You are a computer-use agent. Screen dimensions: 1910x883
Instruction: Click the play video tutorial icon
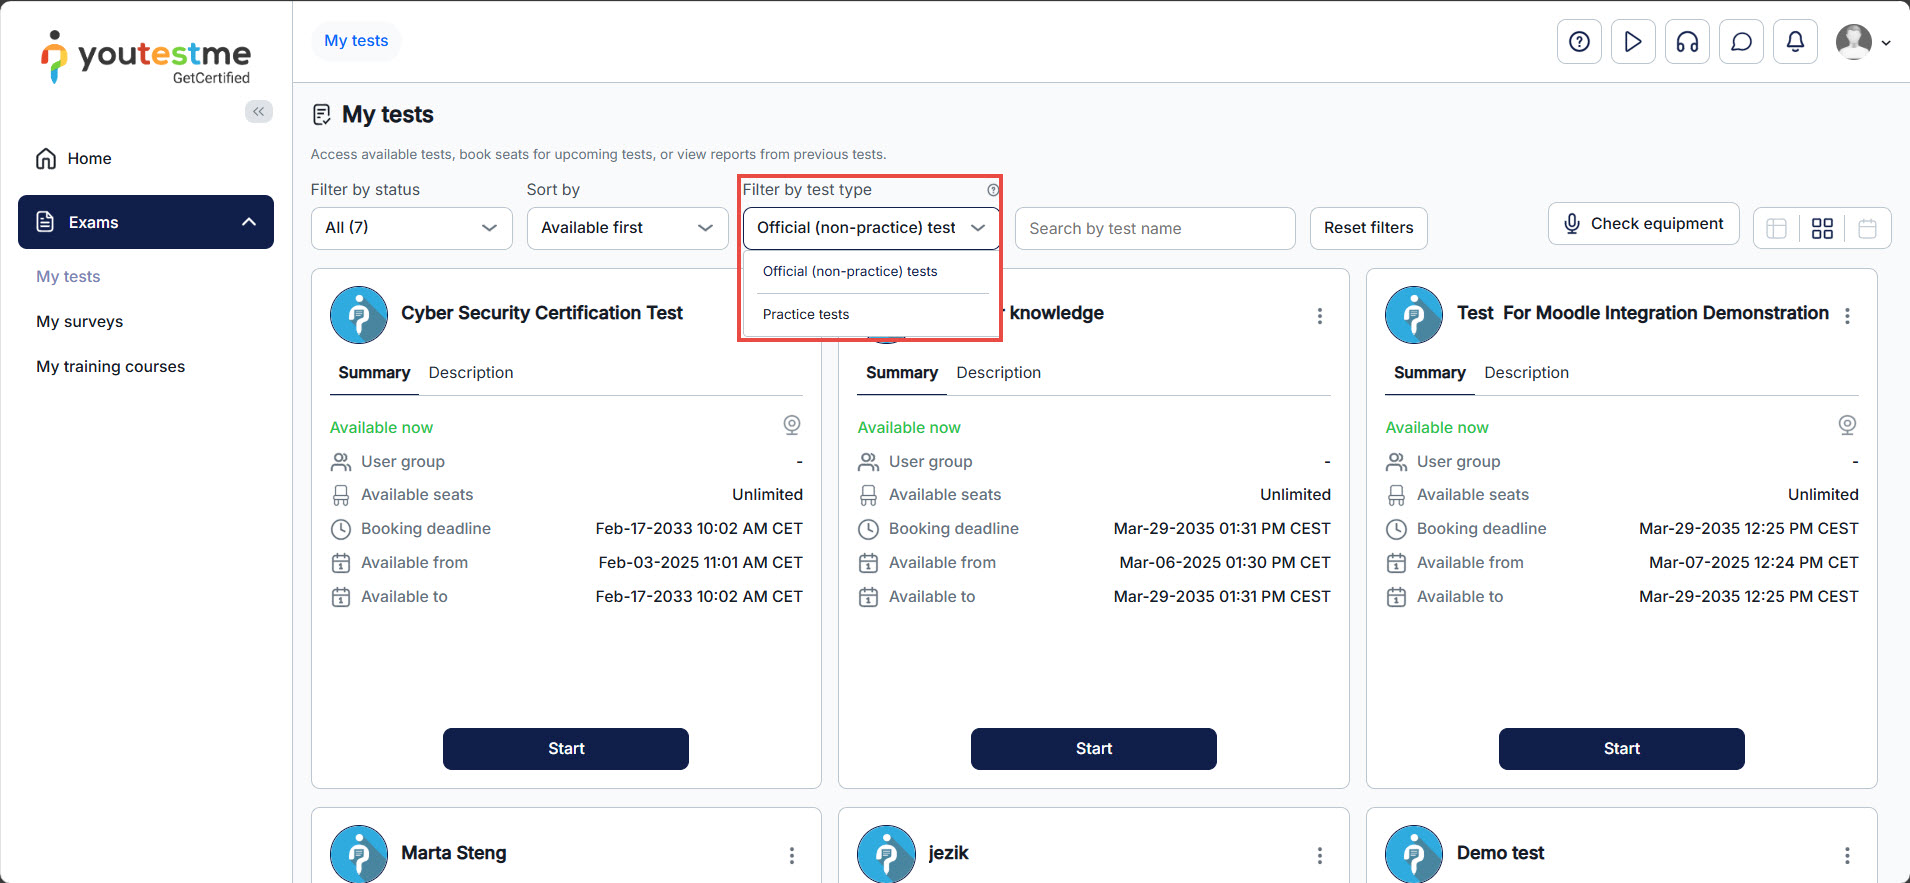(x=1633, y=42)
